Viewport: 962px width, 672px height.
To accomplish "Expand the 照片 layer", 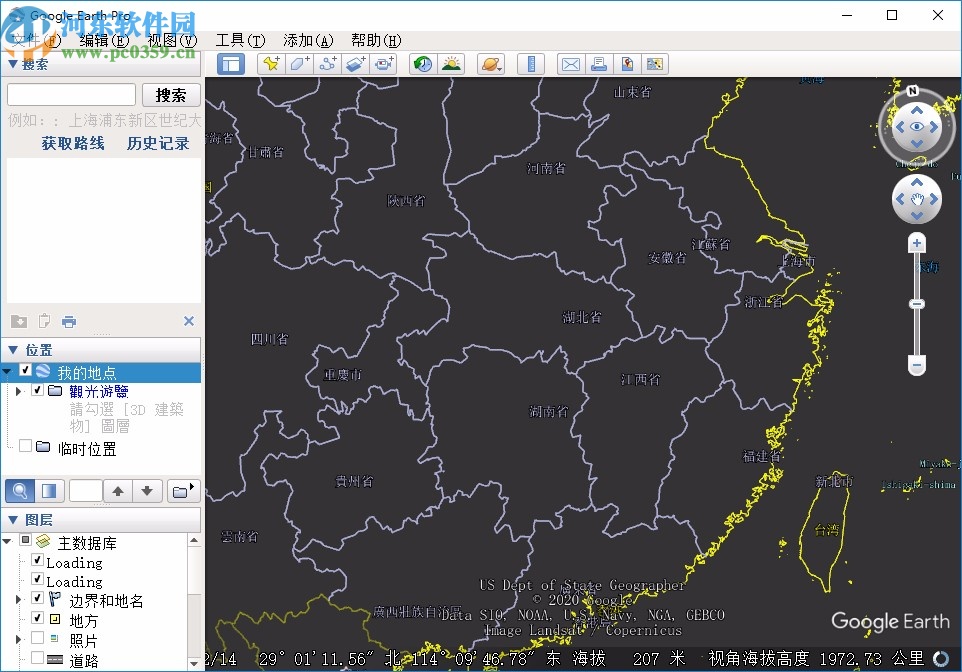I will (x=18, y=639).
